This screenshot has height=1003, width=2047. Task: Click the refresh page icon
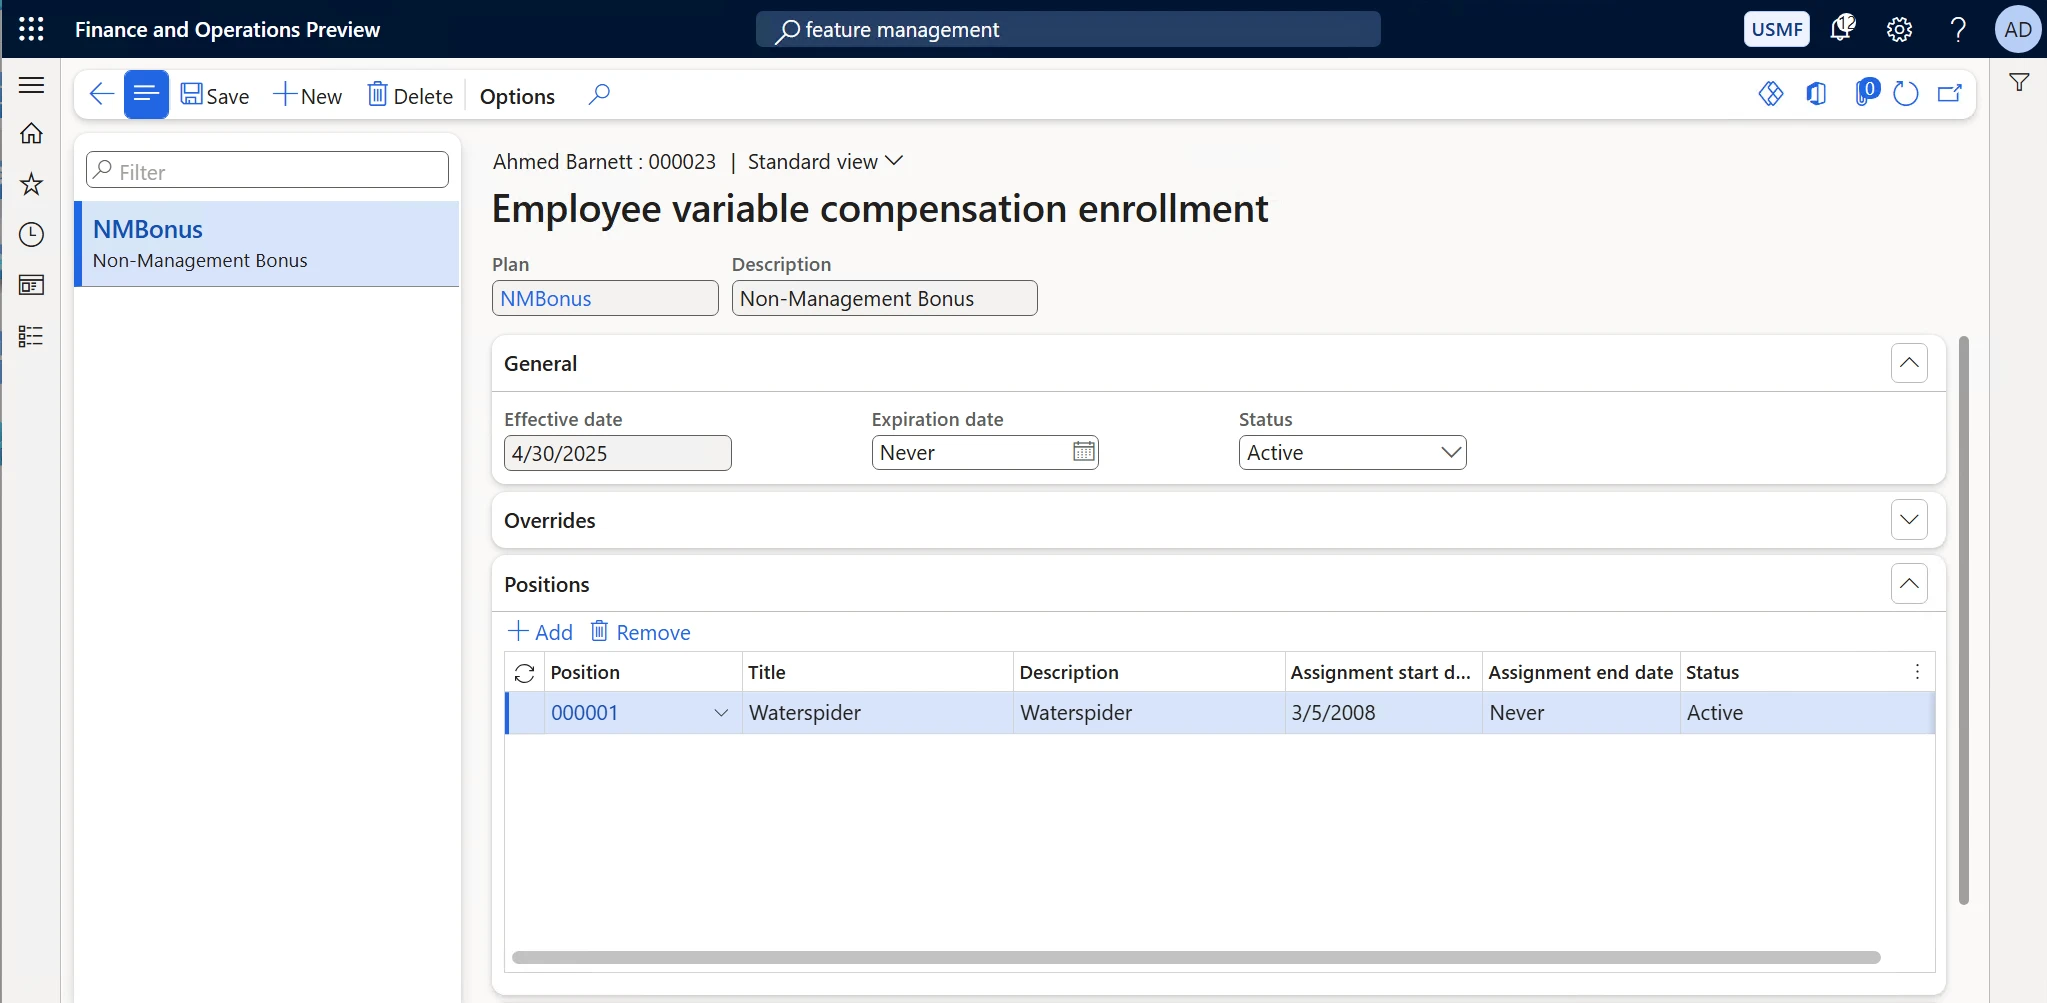[x=1906, y=94]
